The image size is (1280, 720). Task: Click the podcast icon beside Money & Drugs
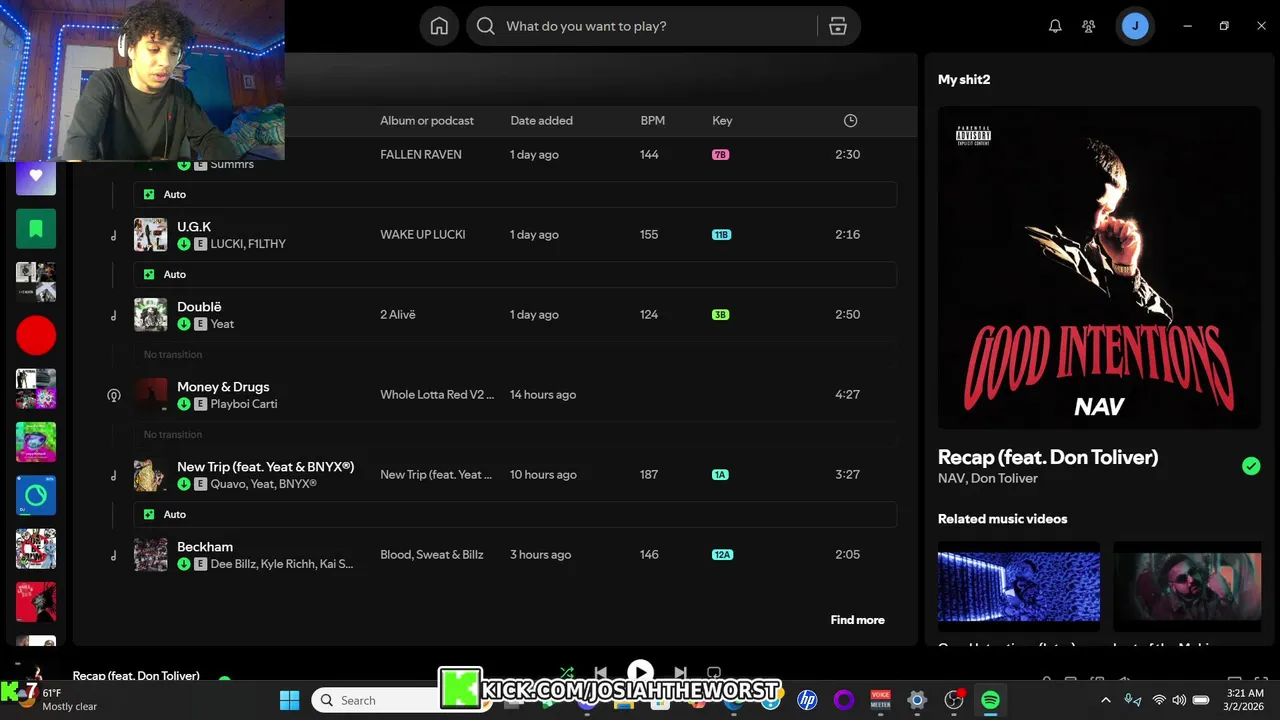click(114, 395)
